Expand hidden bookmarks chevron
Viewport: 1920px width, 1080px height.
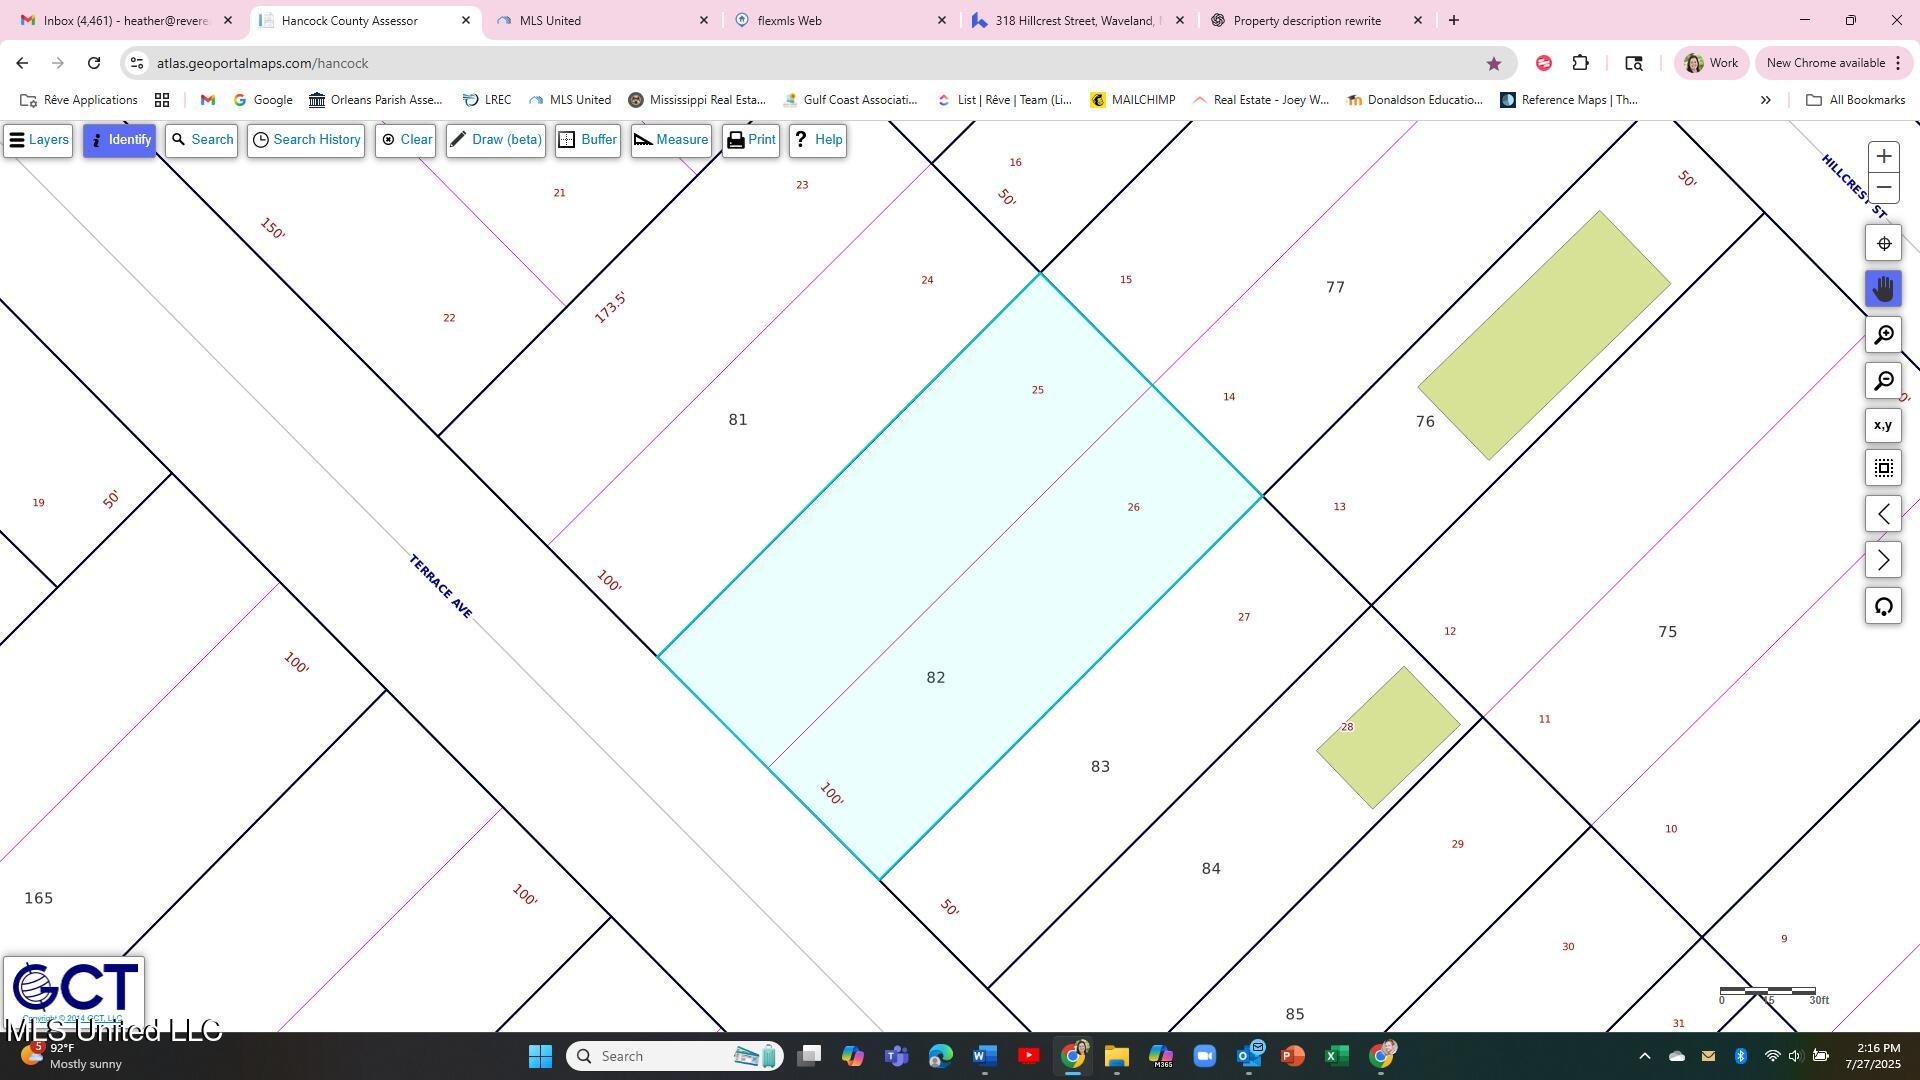click(x=1765, y=100)
